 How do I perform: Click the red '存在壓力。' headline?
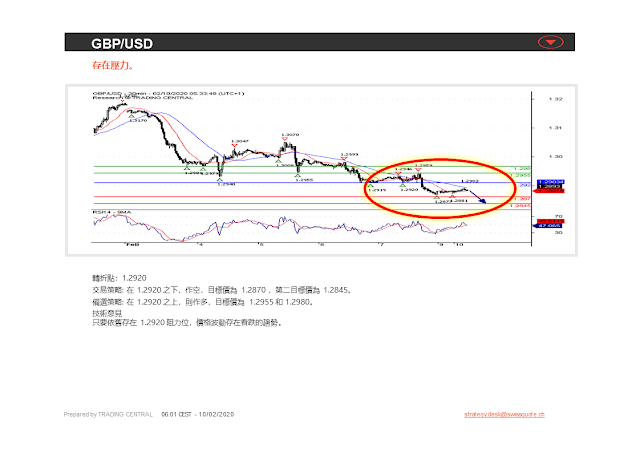[x=113, y=65]
